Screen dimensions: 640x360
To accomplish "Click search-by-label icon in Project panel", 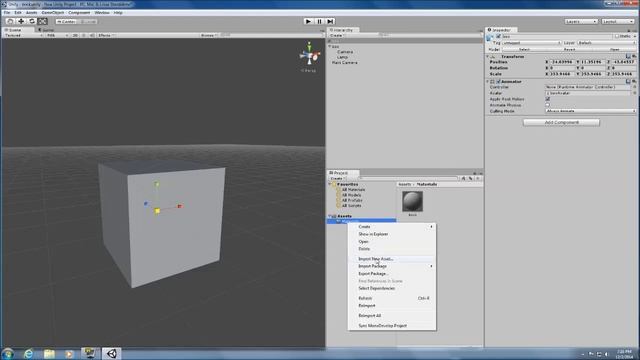I will click(471, 178).
